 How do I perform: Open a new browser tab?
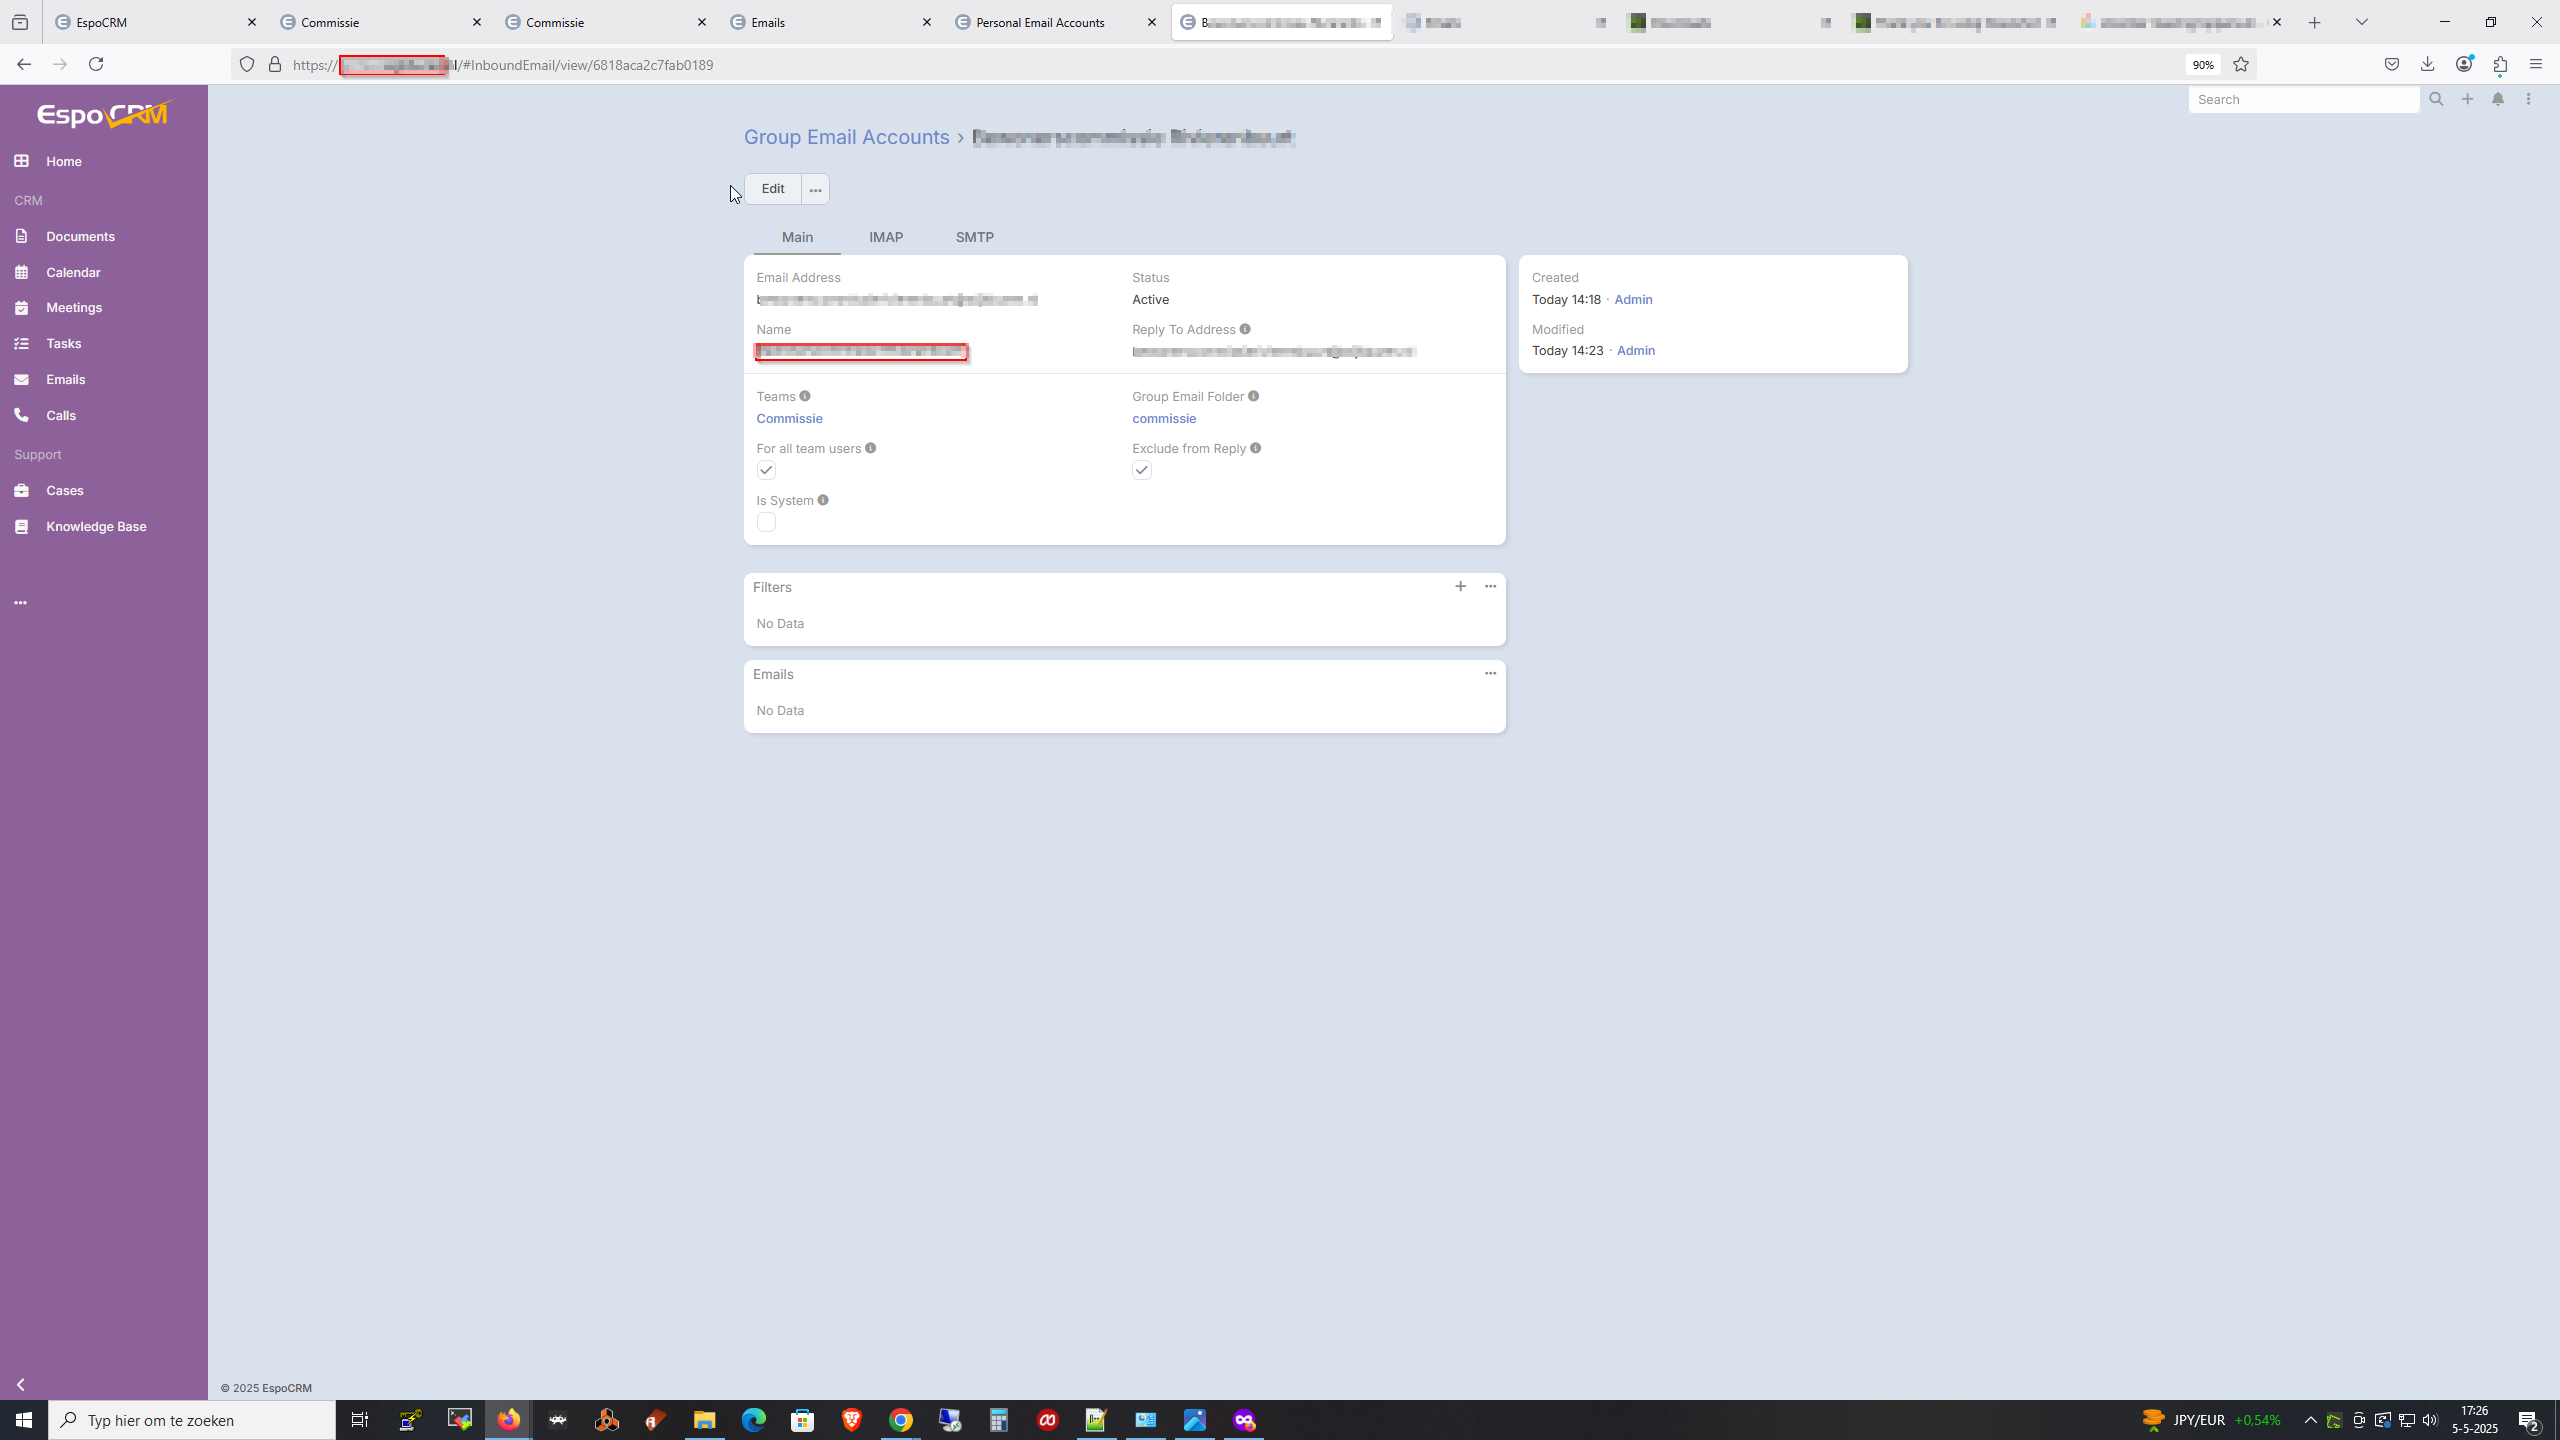(x=2315, y=22)
